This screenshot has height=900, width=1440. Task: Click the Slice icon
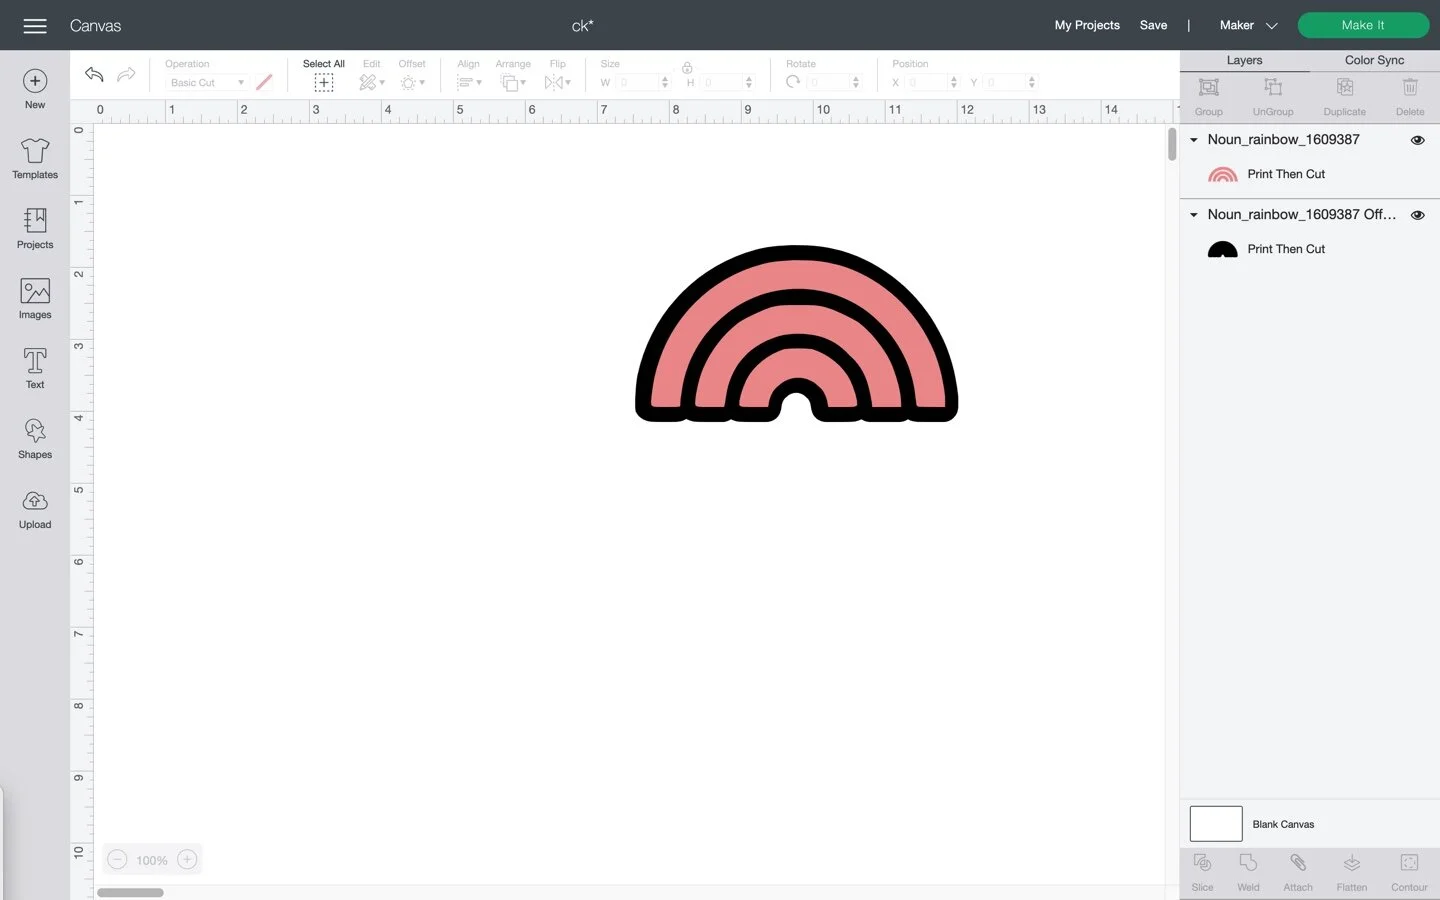click(x=1202, y=871)
